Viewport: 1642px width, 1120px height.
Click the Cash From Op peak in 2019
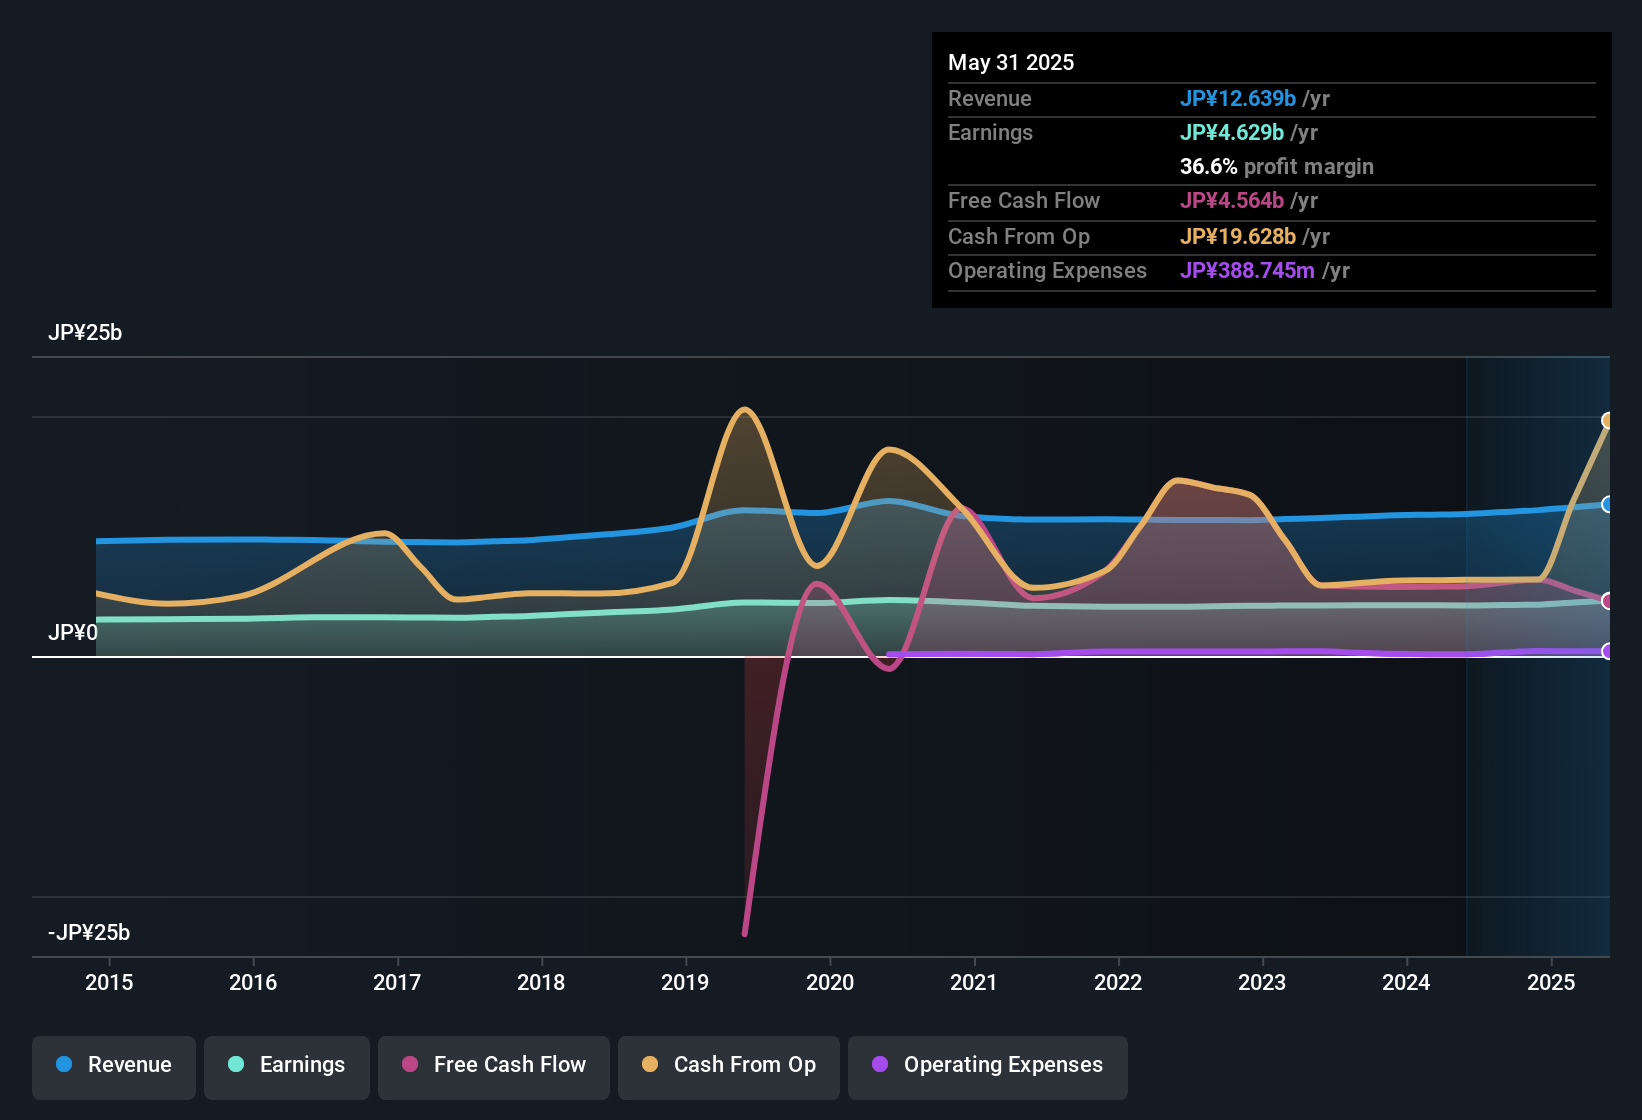pyautogui.click(x=744, y=410)
